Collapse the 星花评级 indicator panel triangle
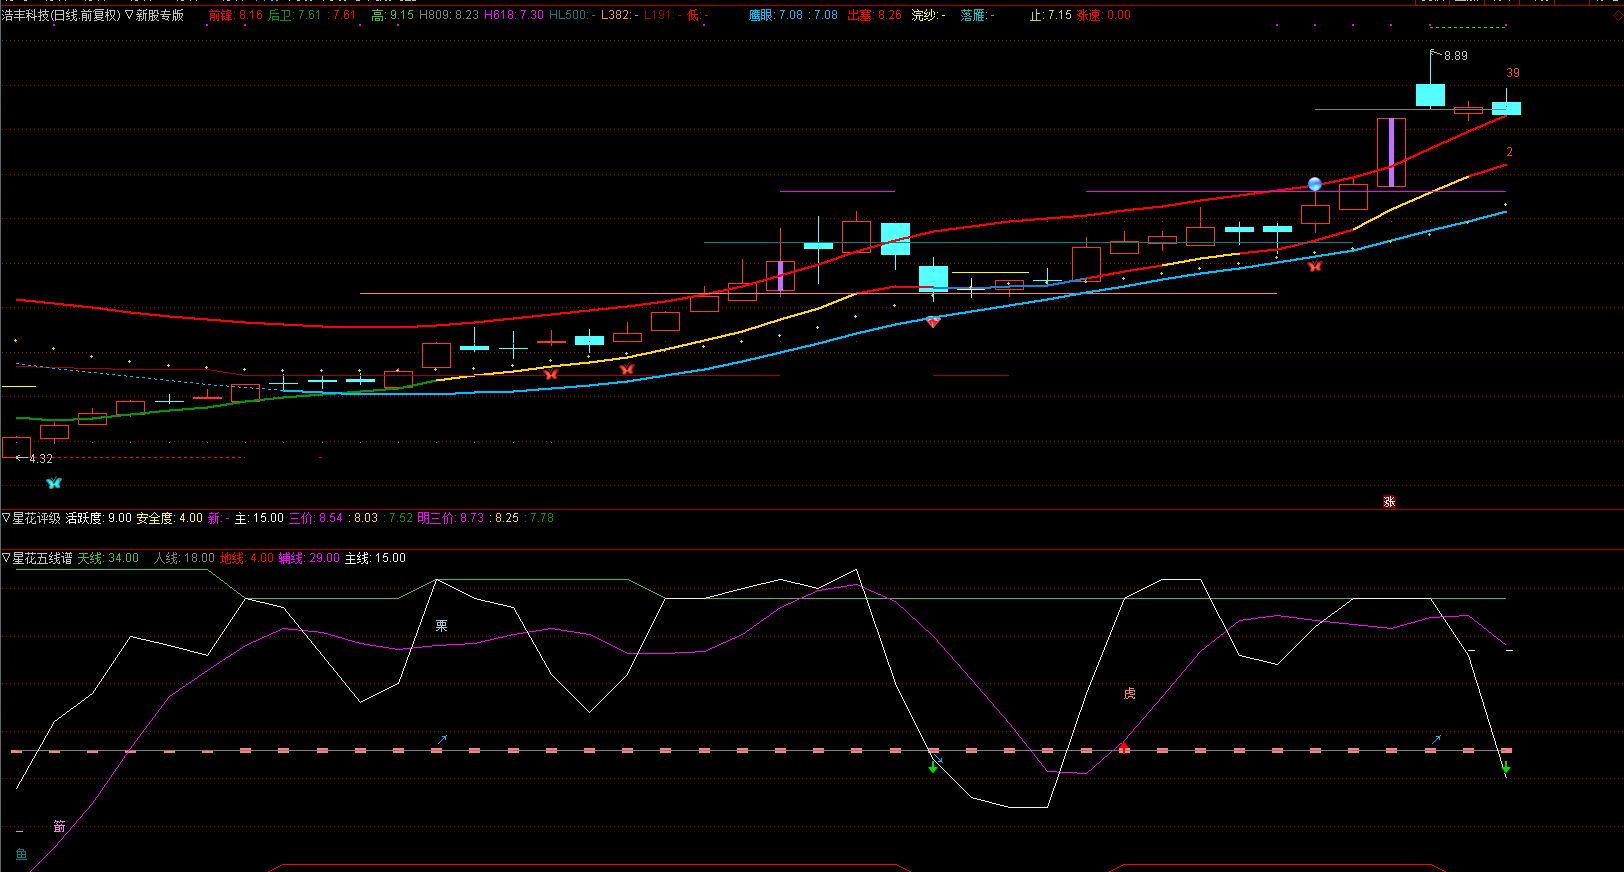This screenshot has width=1624, height=872. [x=6, y=518]
